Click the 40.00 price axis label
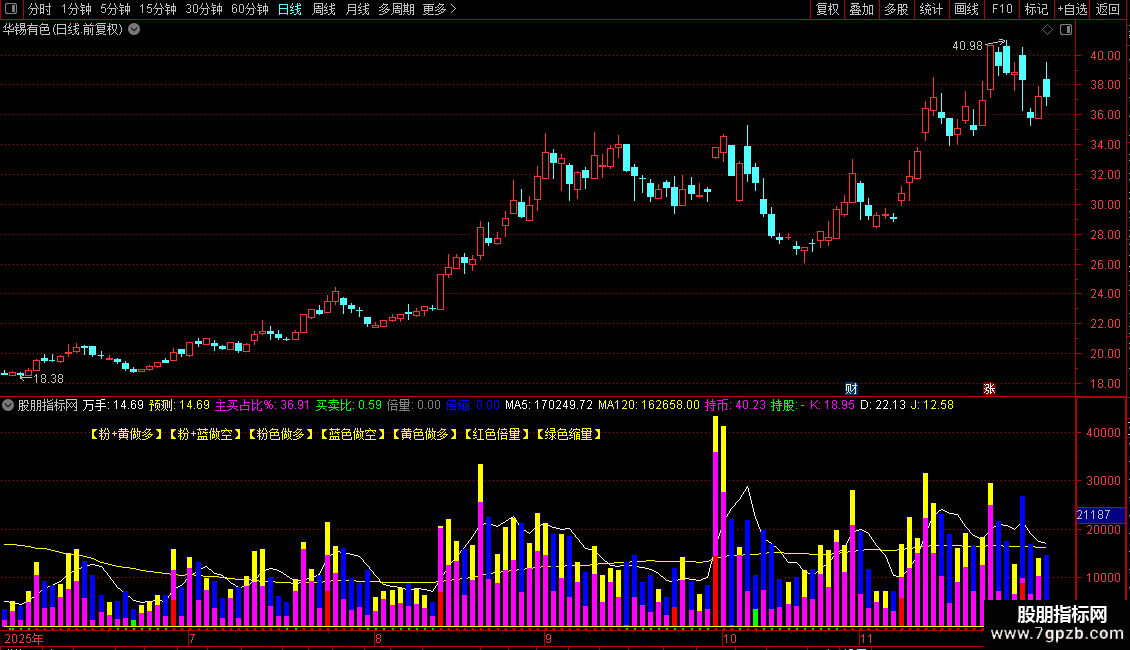1130x650 pixels. [x=1105, y=55]
